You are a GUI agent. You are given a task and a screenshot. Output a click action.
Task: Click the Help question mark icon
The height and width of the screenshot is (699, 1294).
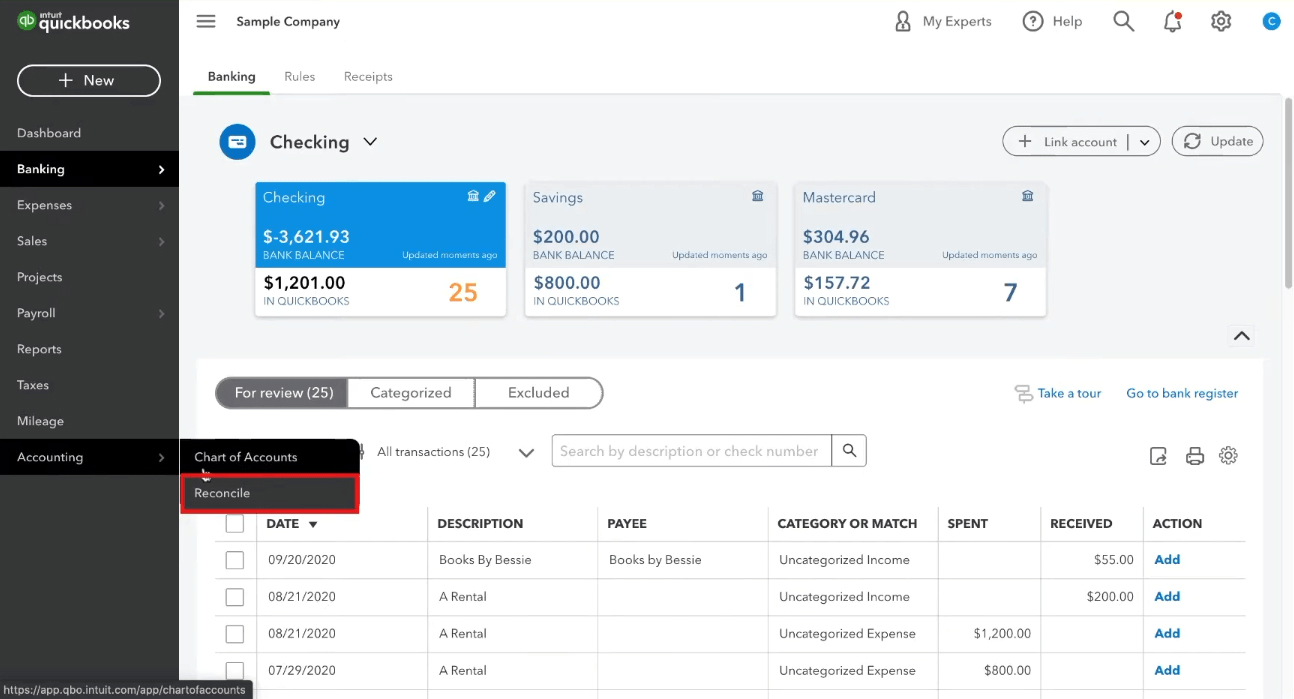point(1033,21)
